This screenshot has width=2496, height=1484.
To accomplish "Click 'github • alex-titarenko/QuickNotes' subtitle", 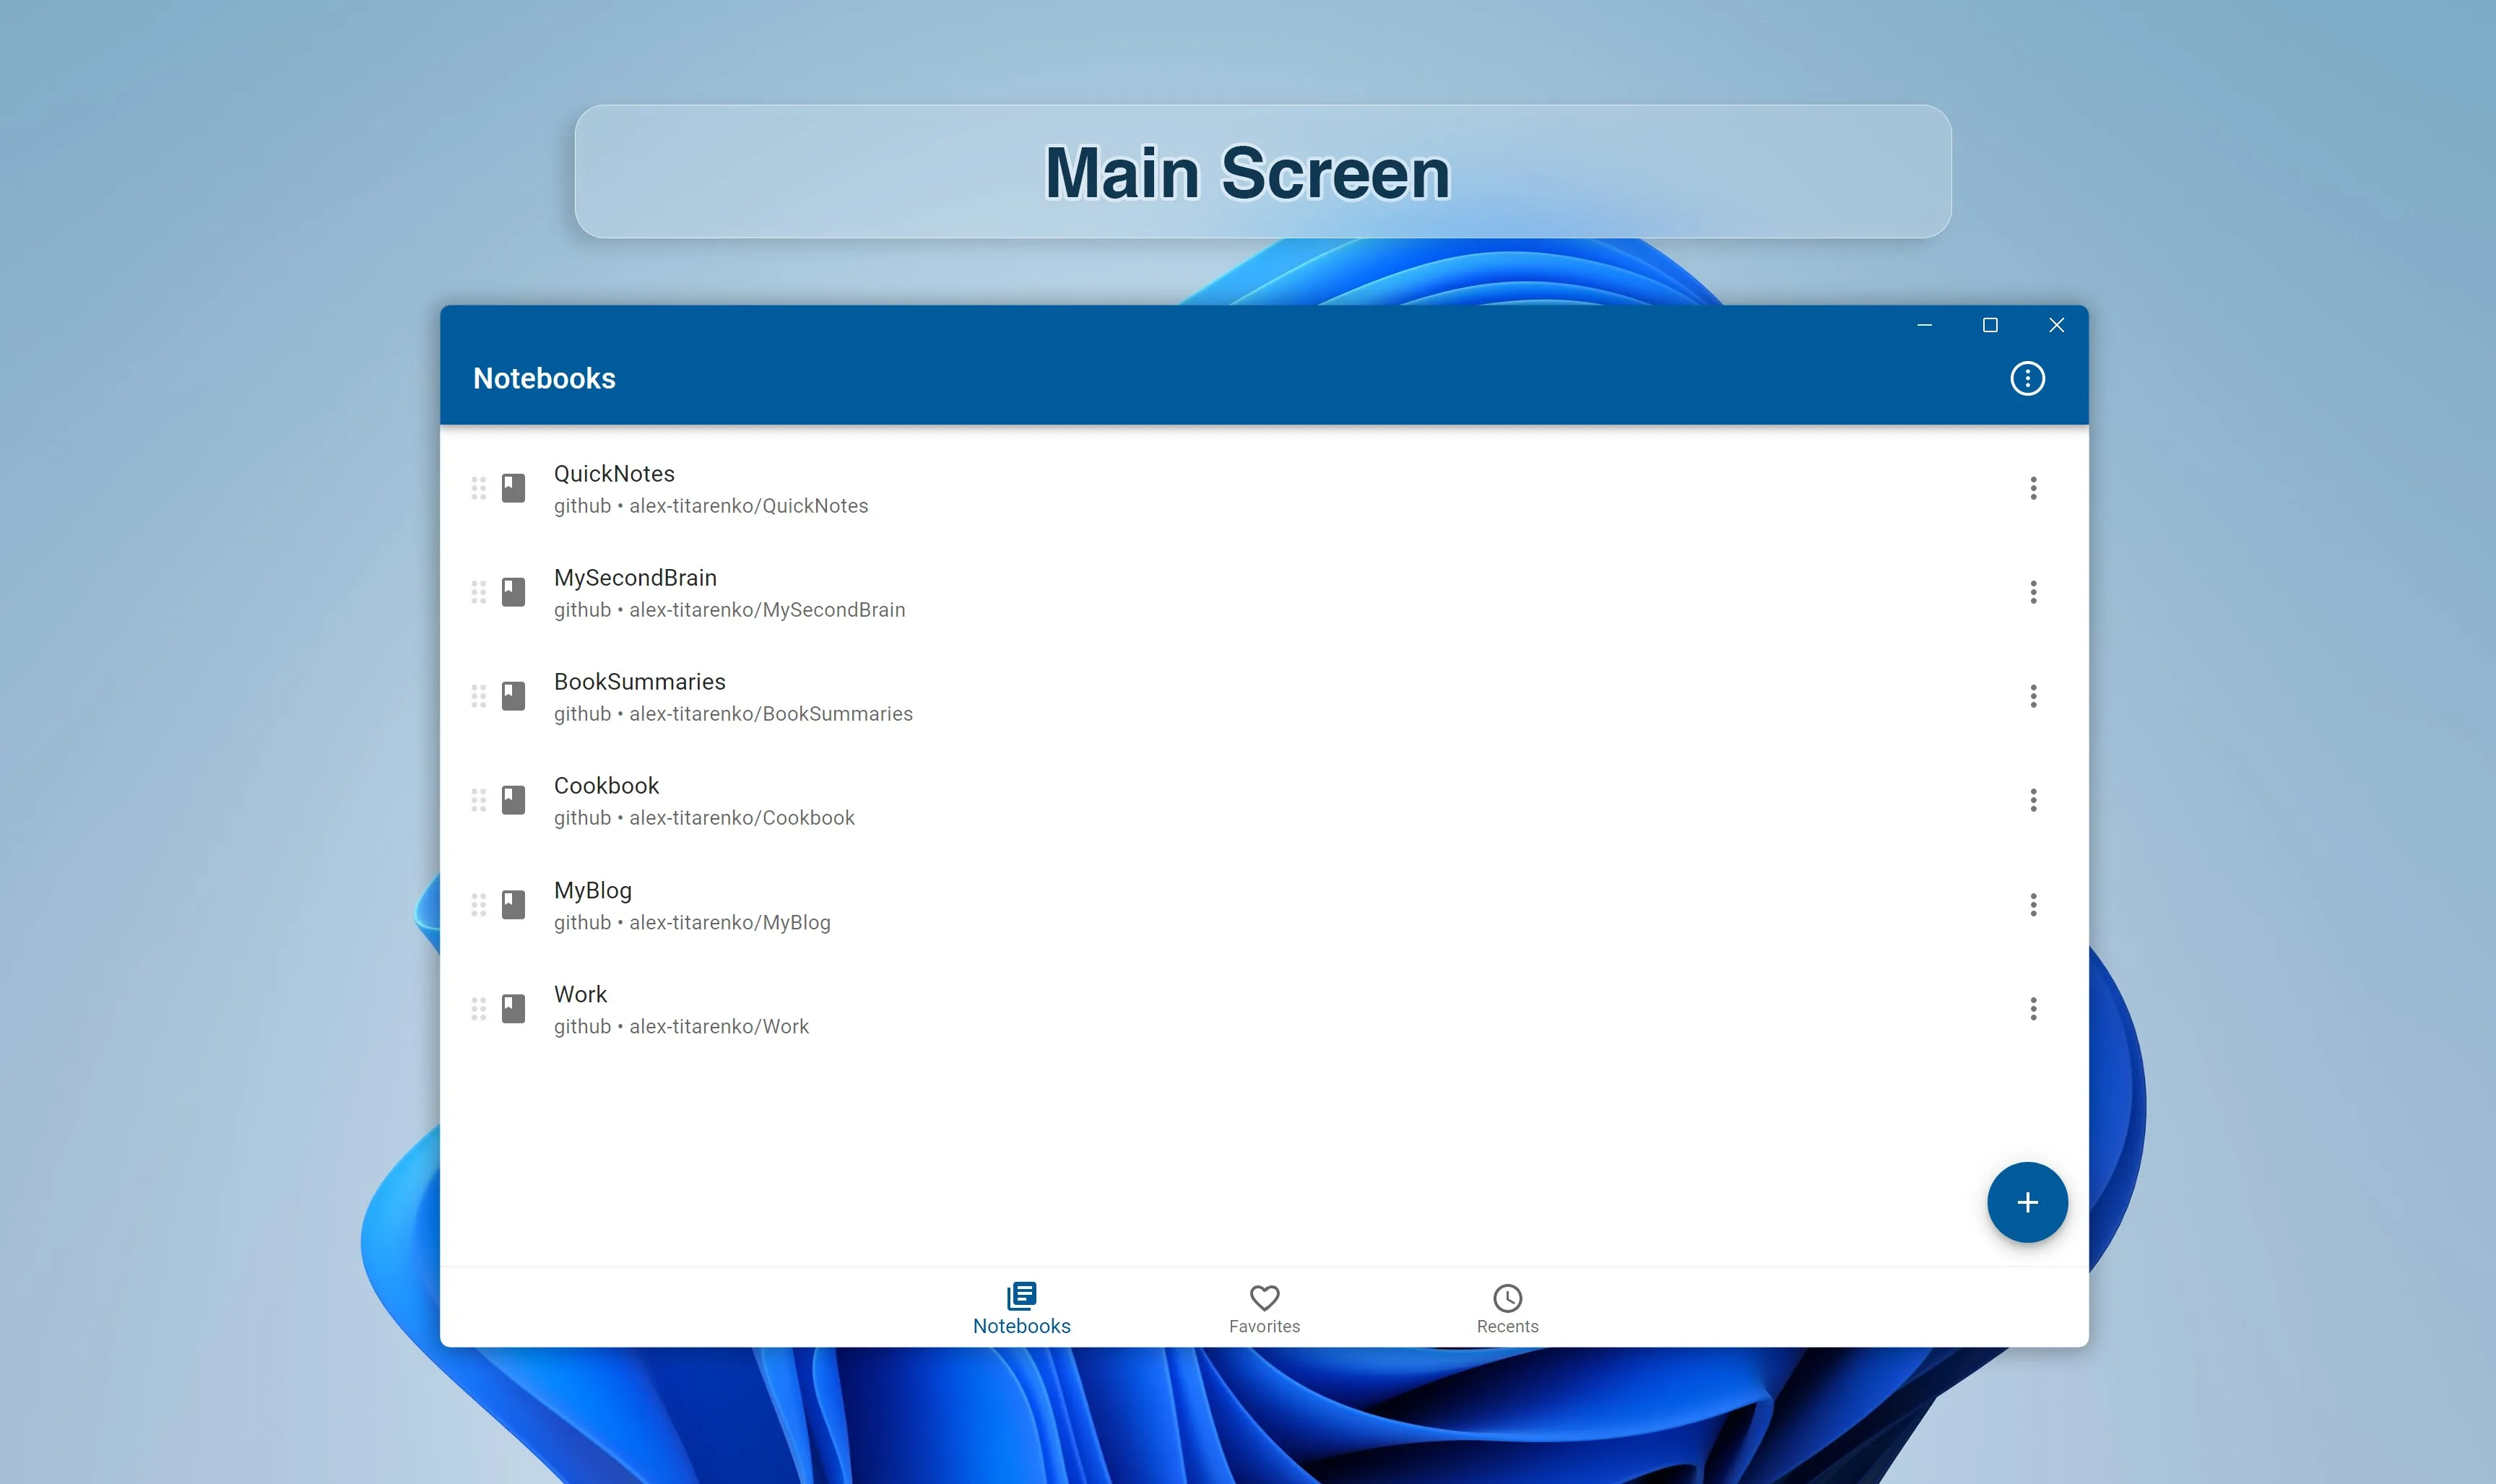I will tap(711, 506).
